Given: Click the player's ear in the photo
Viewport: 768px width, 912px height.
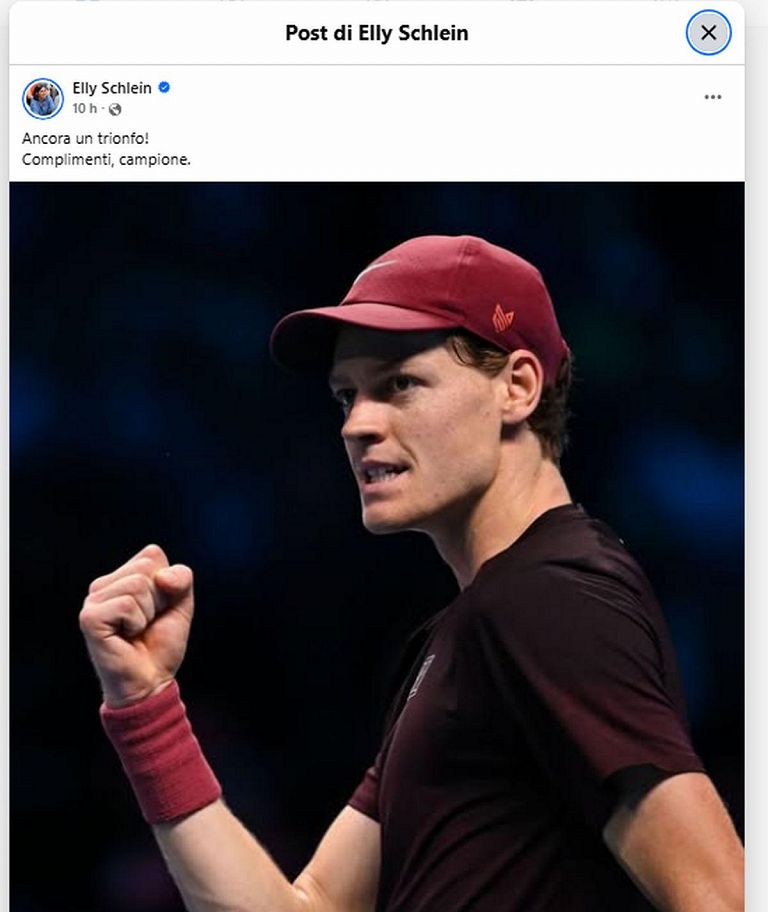Looking at the screenshot, I should (x=521, y=392).
